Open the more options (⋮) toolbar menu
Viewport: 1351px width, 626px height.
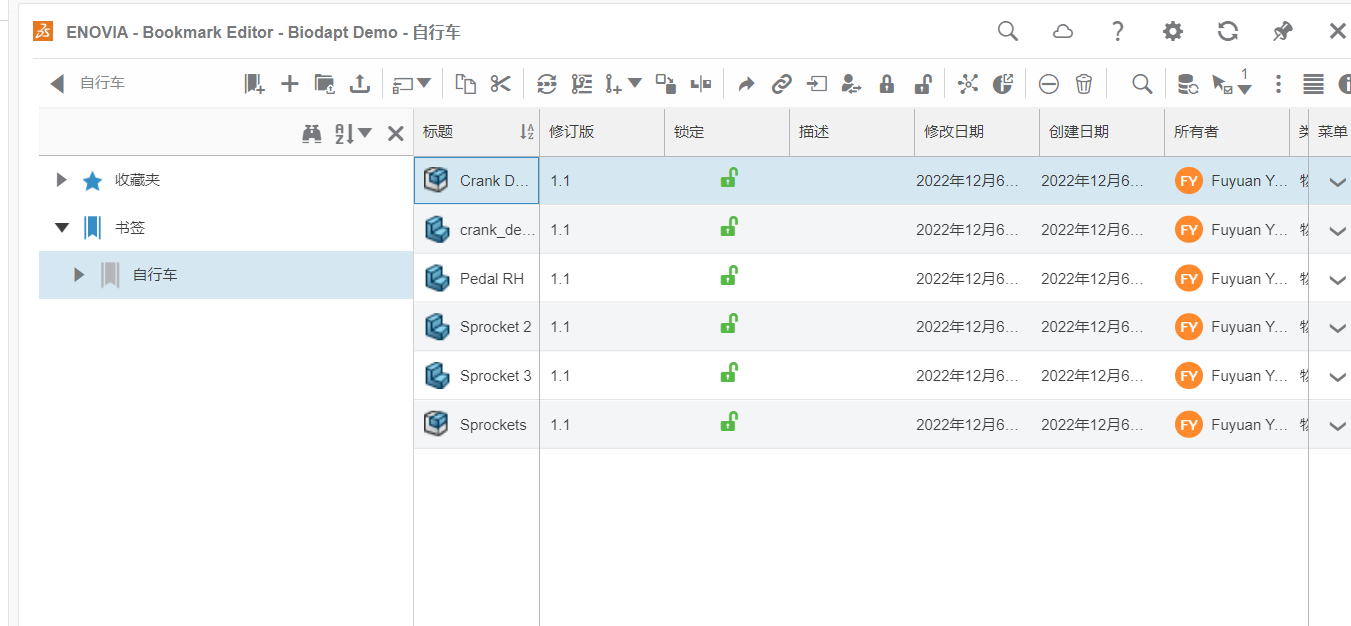[x=1278, y=84]
